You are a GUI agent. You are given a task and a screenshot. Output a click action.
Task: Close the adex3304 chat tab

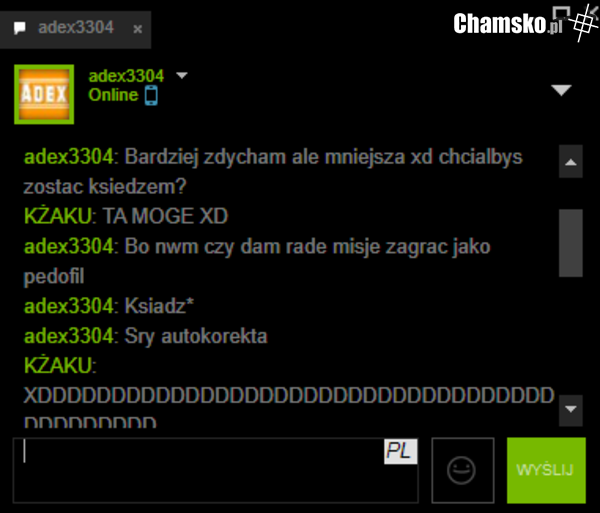coord(138,29)
